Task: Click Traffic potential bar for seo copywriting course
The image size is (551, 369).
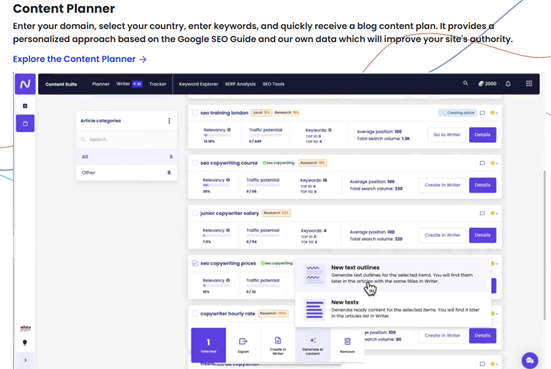Action: pos(262,186)
